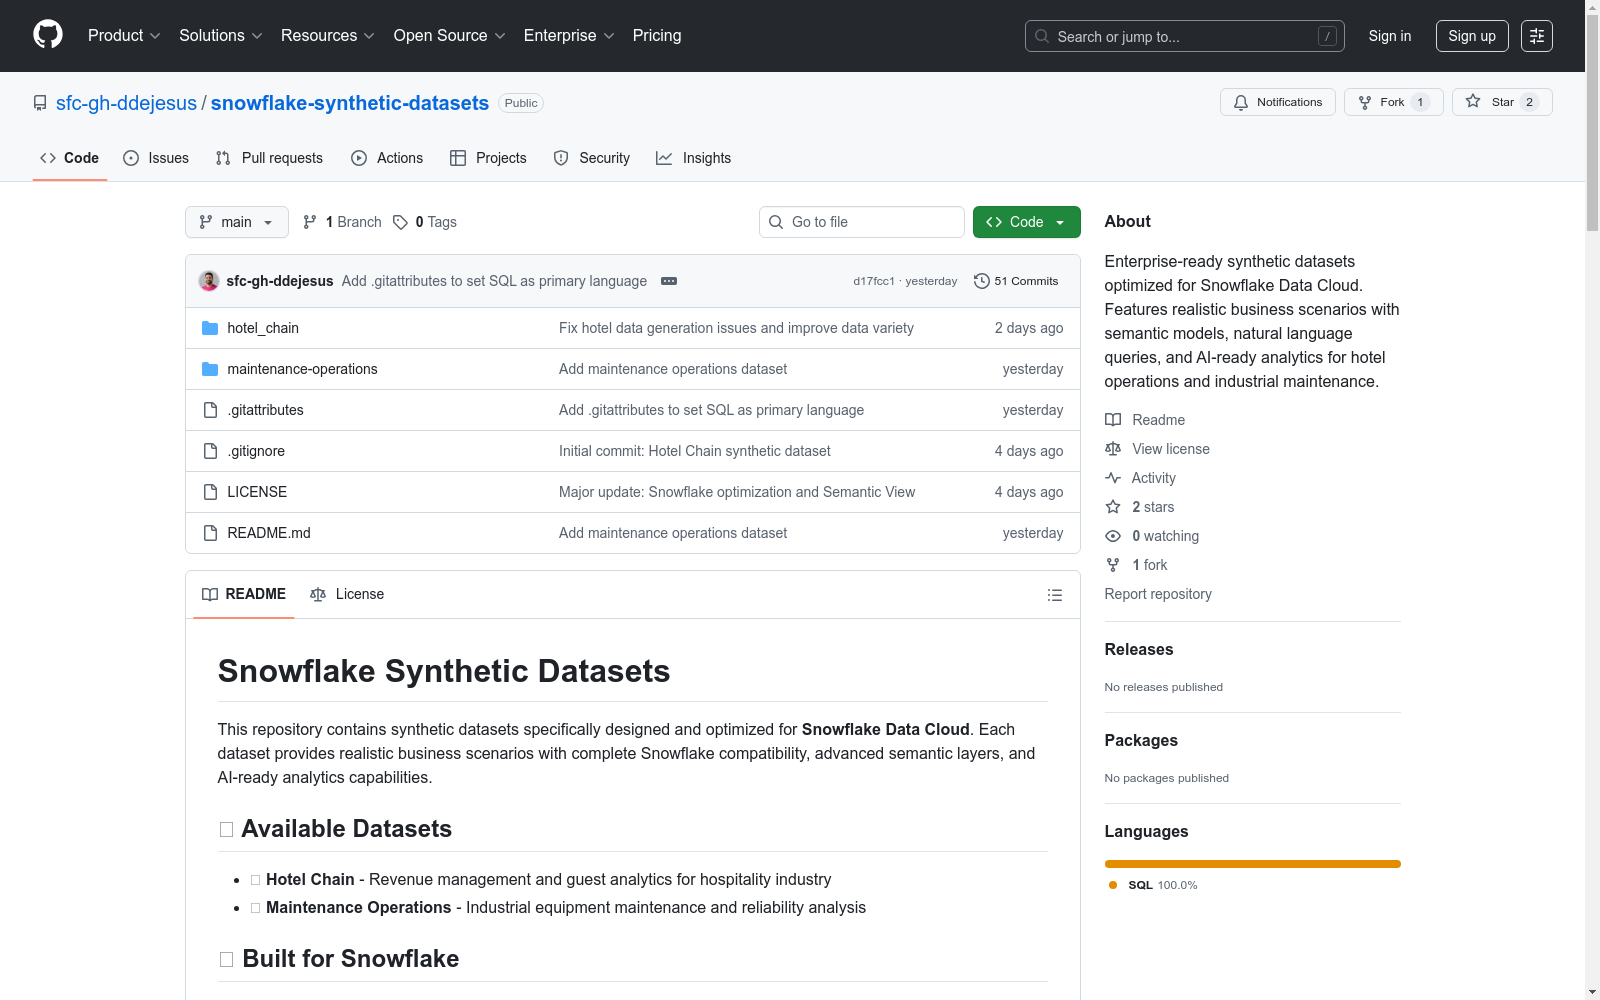Viewport: 1600px width, 1000px height.
Task: Click the .gitattributes file icon
Action: coord(210,410)
